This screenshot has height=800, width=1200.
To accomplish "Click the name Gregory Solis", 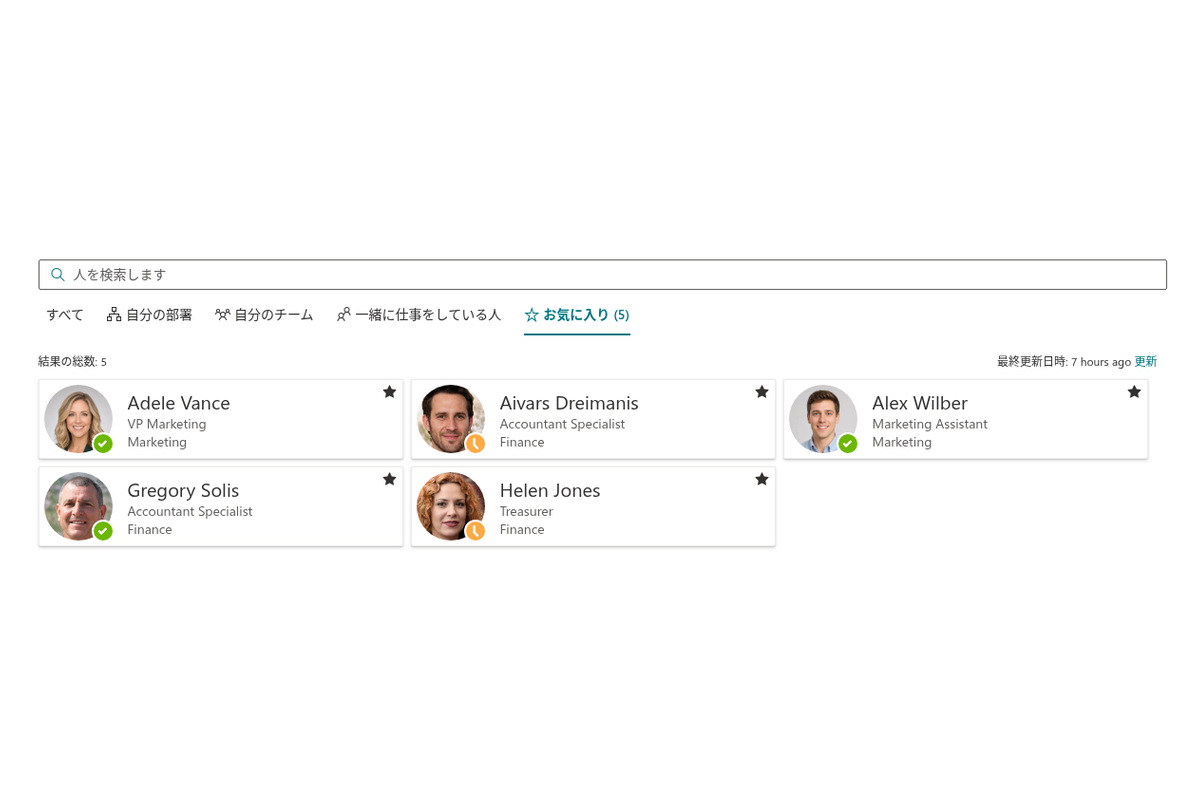I will pyautogui.click(x=183, y=490).
